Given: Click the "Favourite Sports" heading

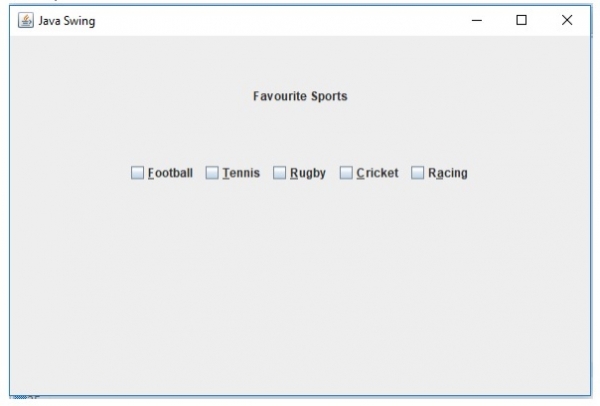Looking at the screenshot, I should (x=300, y=97).
